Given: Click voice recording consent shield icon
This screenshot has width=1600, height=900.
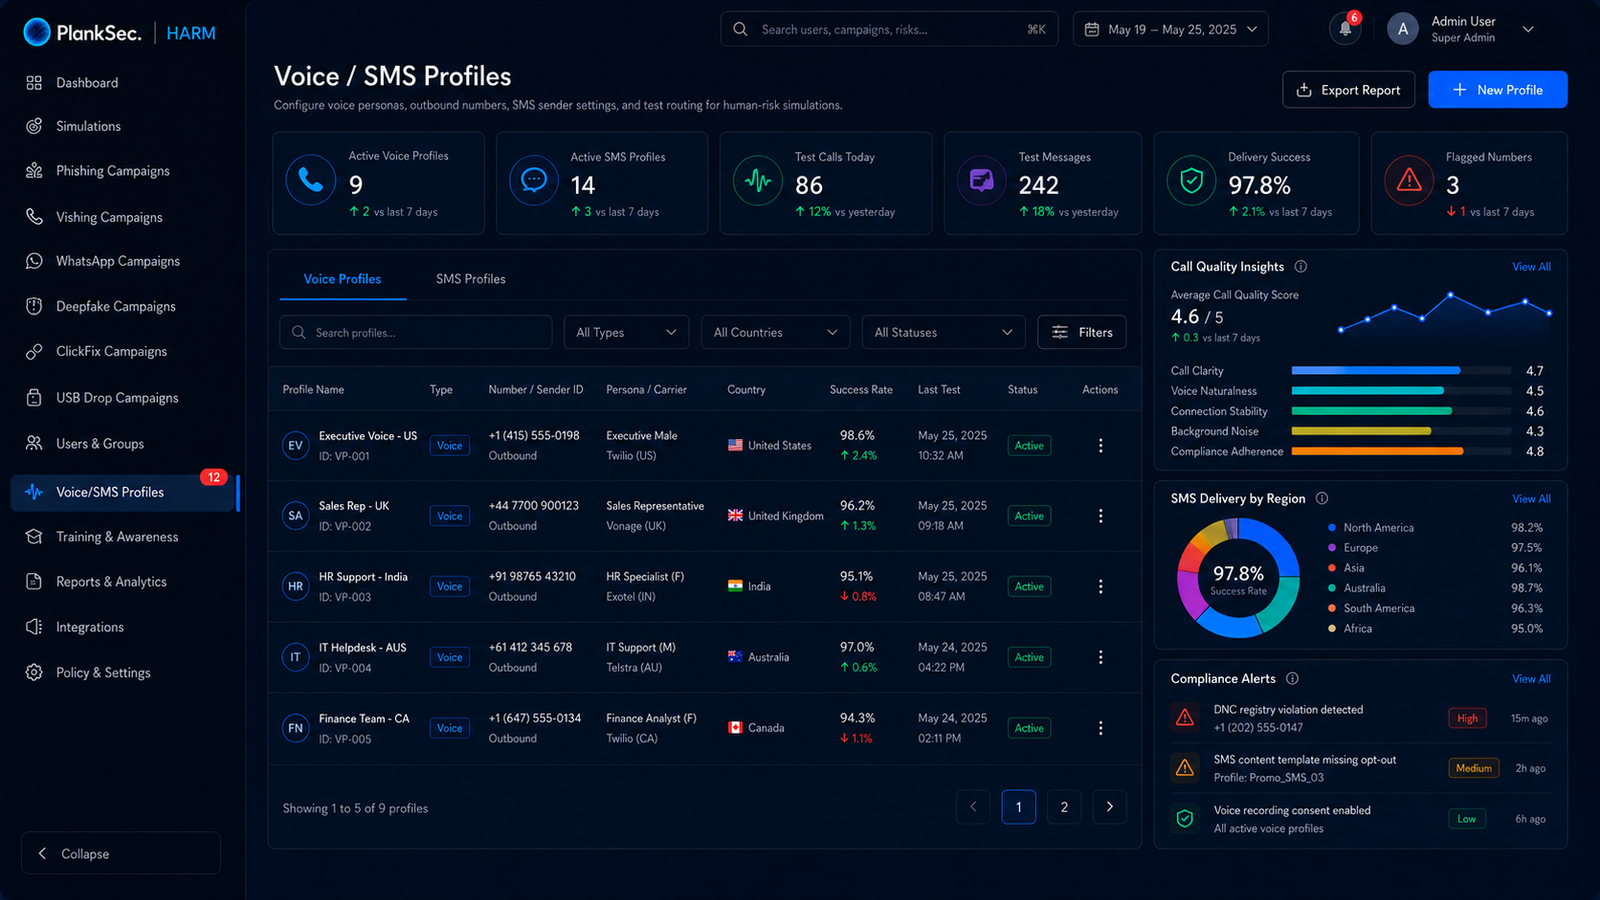Looking at the screenshot, I should (x=1185, y=819).
